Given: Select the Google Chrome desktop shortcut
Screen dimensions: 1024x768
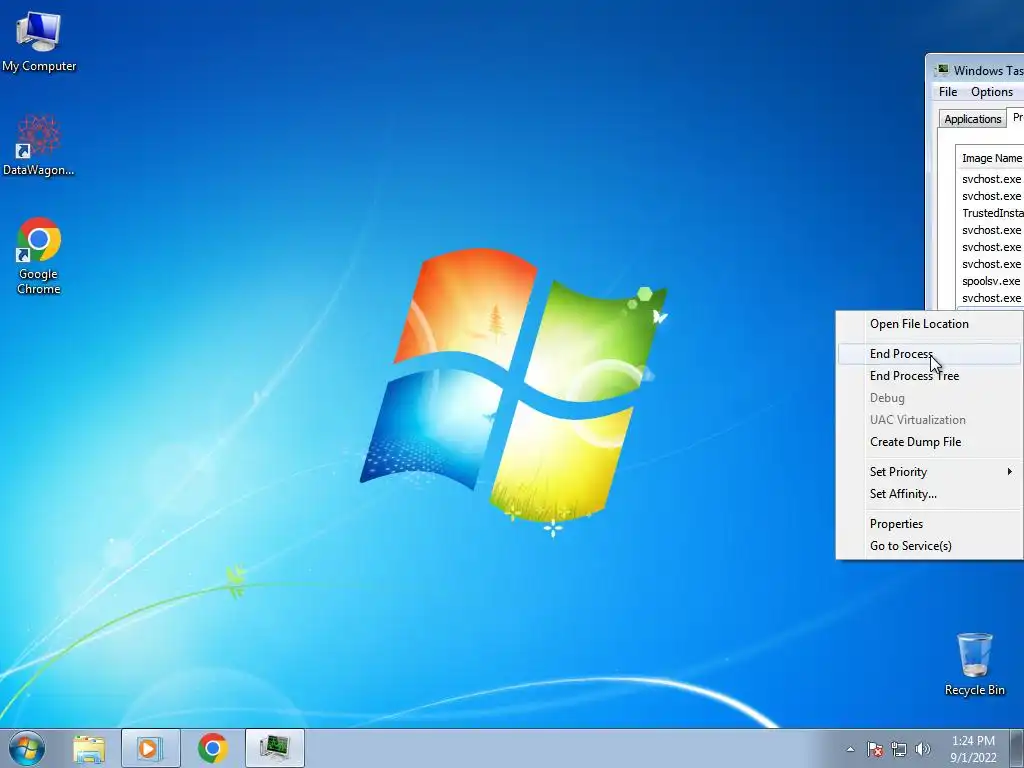Looking at the screenshot, I should click(x=39, y=256).
